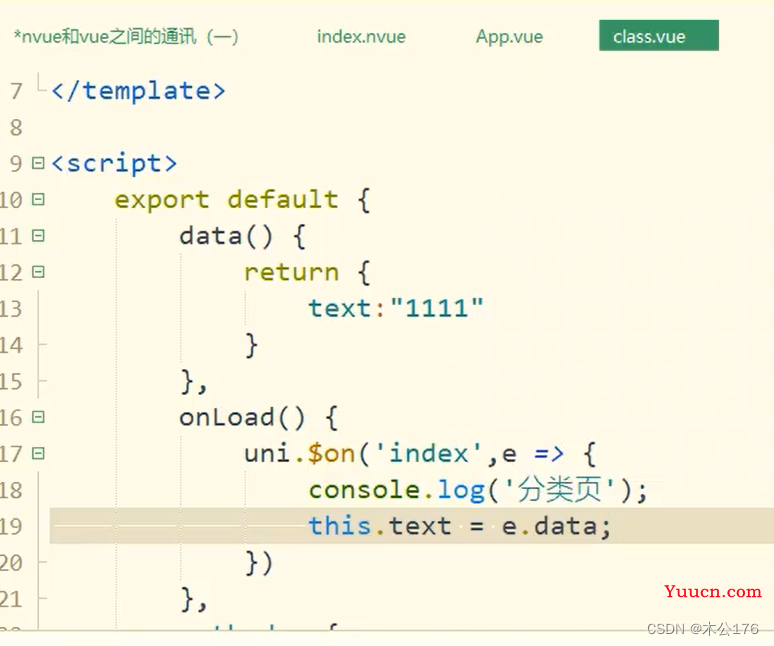Select the class.vue tab

click(x=658, y=36)
